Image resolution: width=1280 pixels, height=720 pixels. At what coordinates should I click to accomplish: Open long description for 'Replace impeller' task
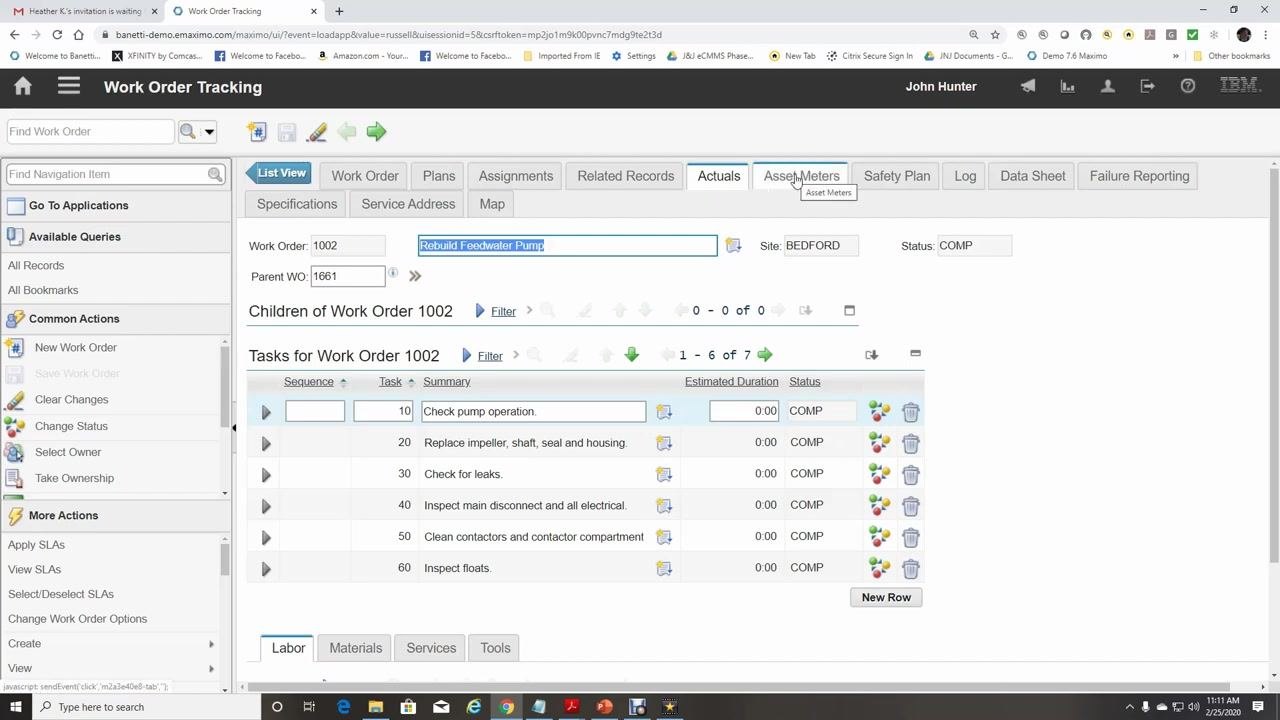point(664,443)
